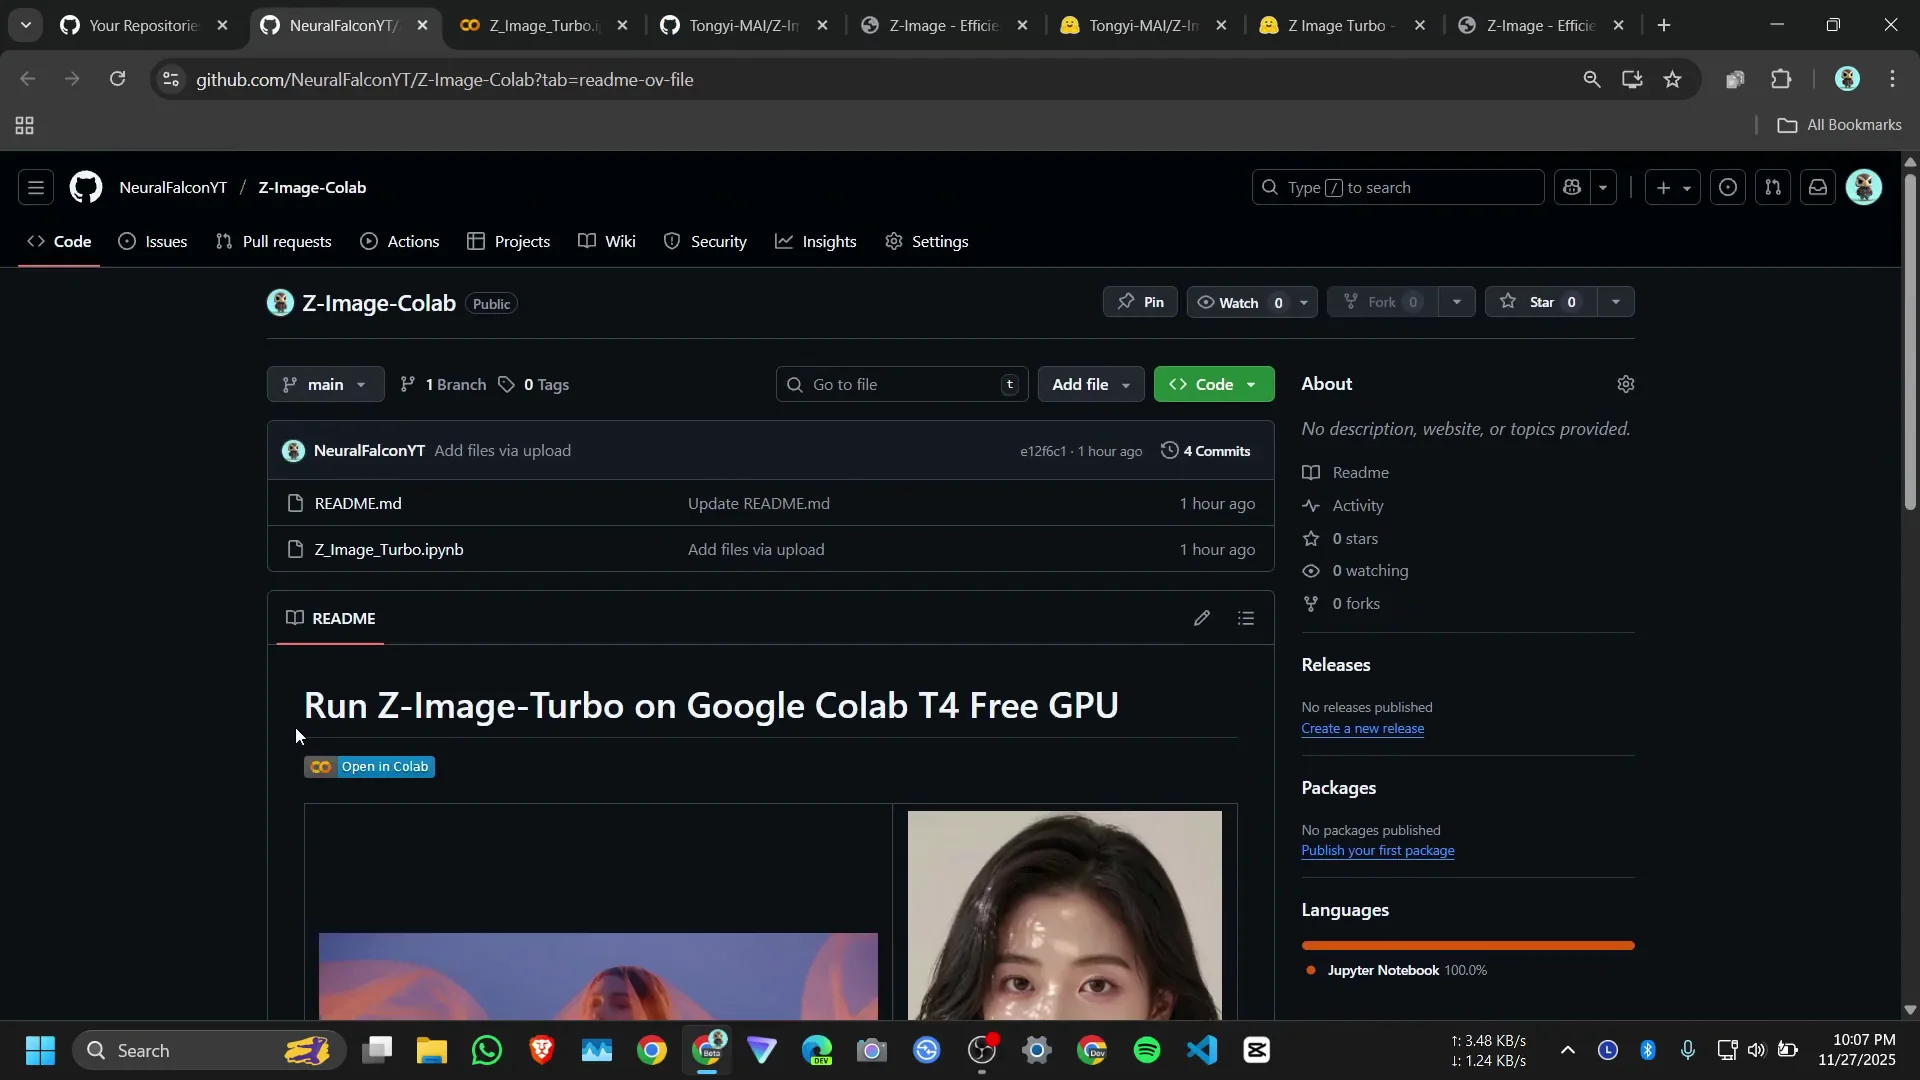Viewport: 1920px width, 1080px height.
Task: Click the orange Jupyter Notebook language bar
Action: coord(1467,946)
